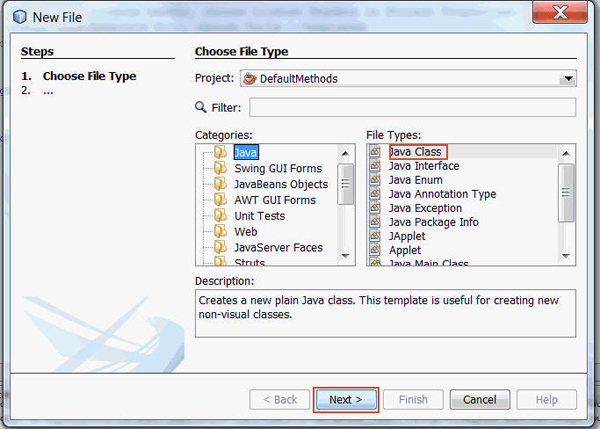Click the Java Exception file icon
The image size is (600, 429).
(x=375, y=208)
